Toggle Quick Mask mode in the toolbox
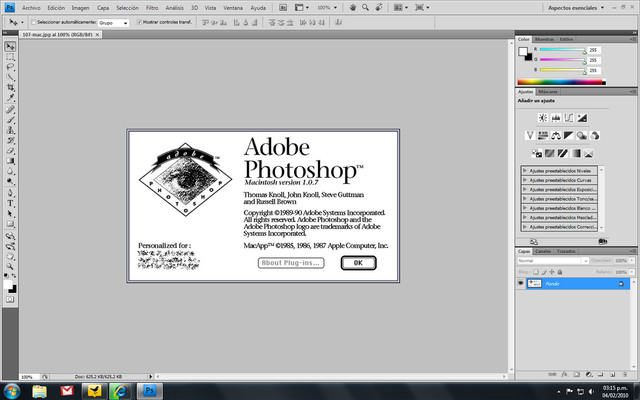Image resolution: width=640 pixels, height=400 pixels. pyautogui.click(x=10, y=300)
